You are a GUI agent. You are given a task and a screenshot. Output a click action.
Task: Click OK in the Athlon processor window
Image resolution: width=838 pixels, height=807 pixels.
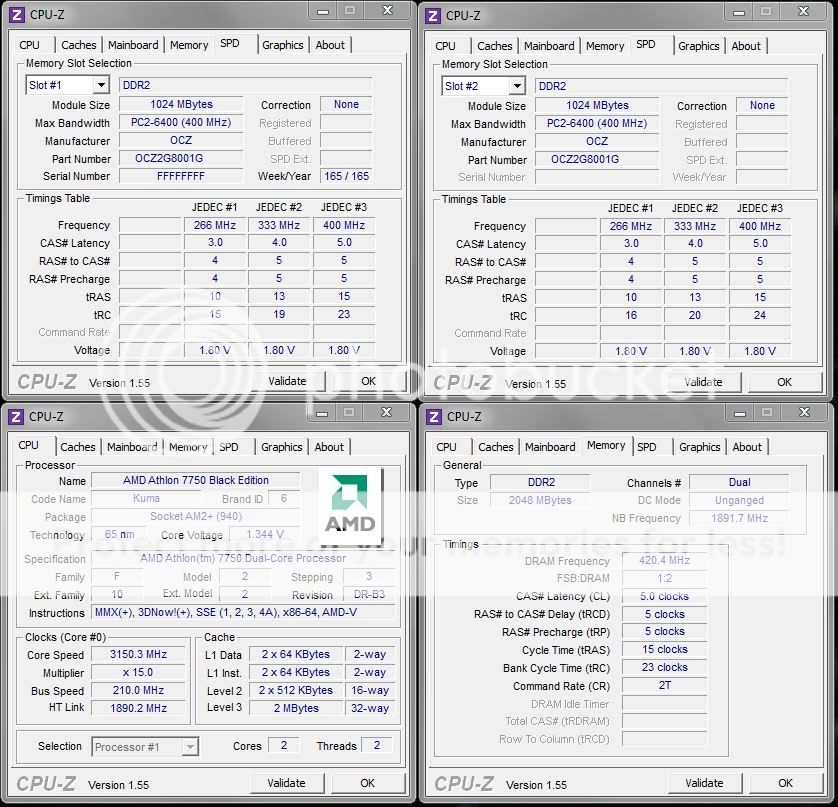tap(368, 783)
